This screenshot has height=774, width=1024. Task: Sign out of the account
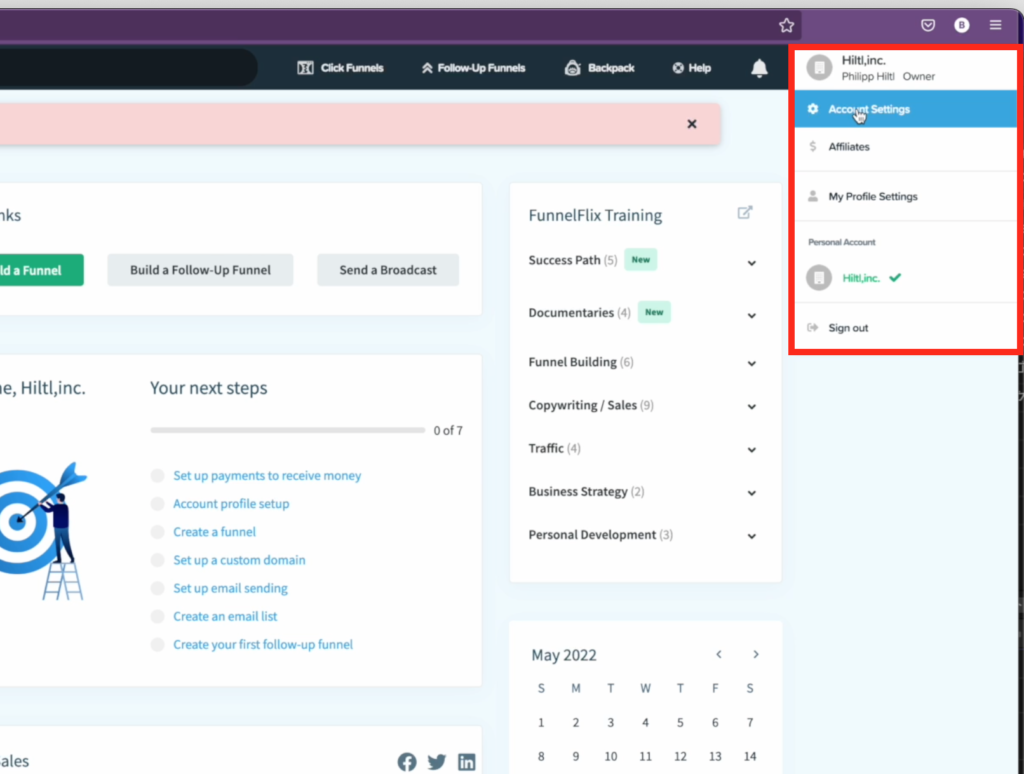[x=905, y=328]
